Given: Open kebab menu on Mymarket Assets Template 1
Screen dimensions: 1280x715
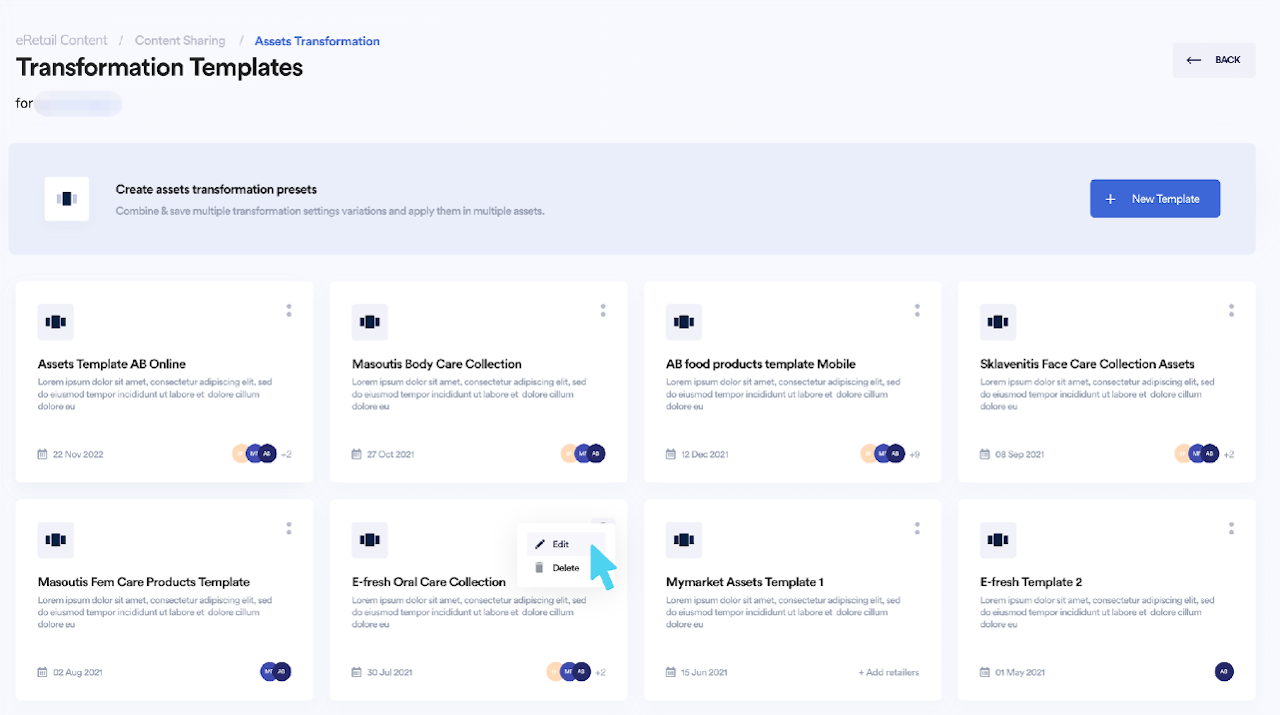Looking at the screenshot, I should pyautogui.click(x=917, y=528).
